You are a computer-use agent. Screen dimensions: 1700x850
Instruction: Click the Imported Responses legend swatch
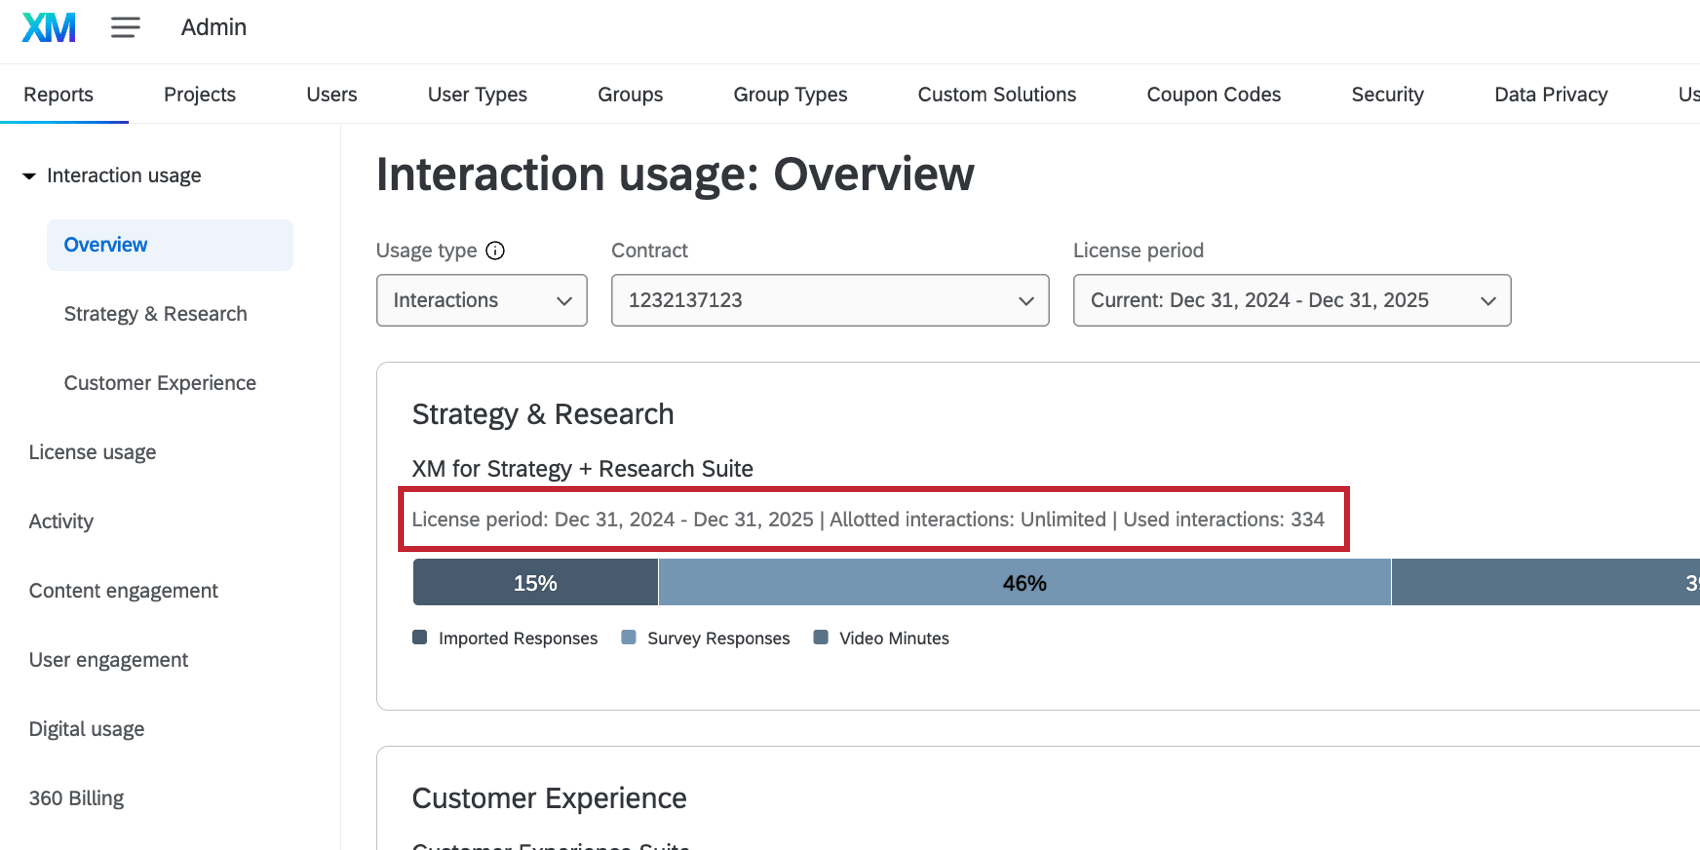420,638
